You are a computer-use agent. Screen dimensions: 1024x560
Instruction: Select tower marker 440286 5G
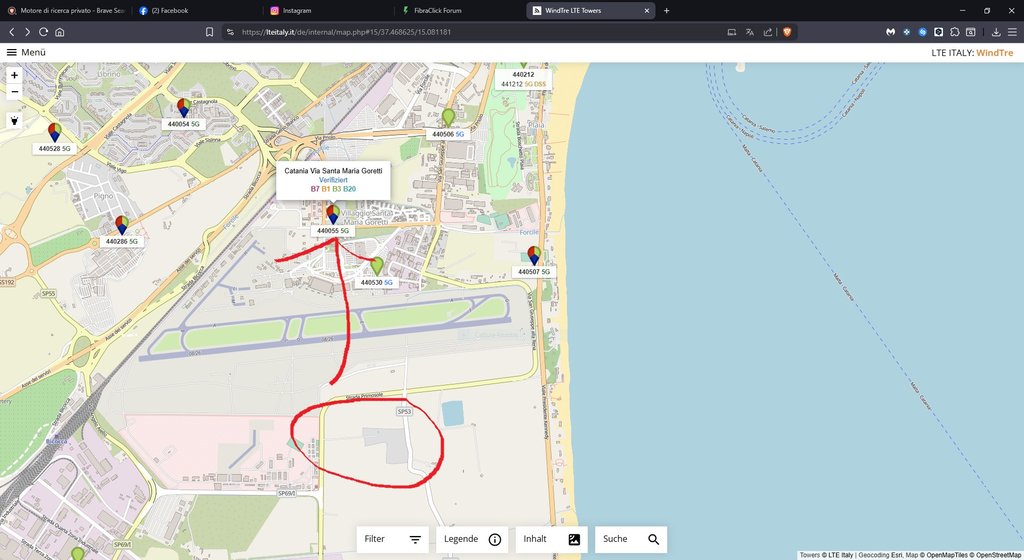coord(122,225)
